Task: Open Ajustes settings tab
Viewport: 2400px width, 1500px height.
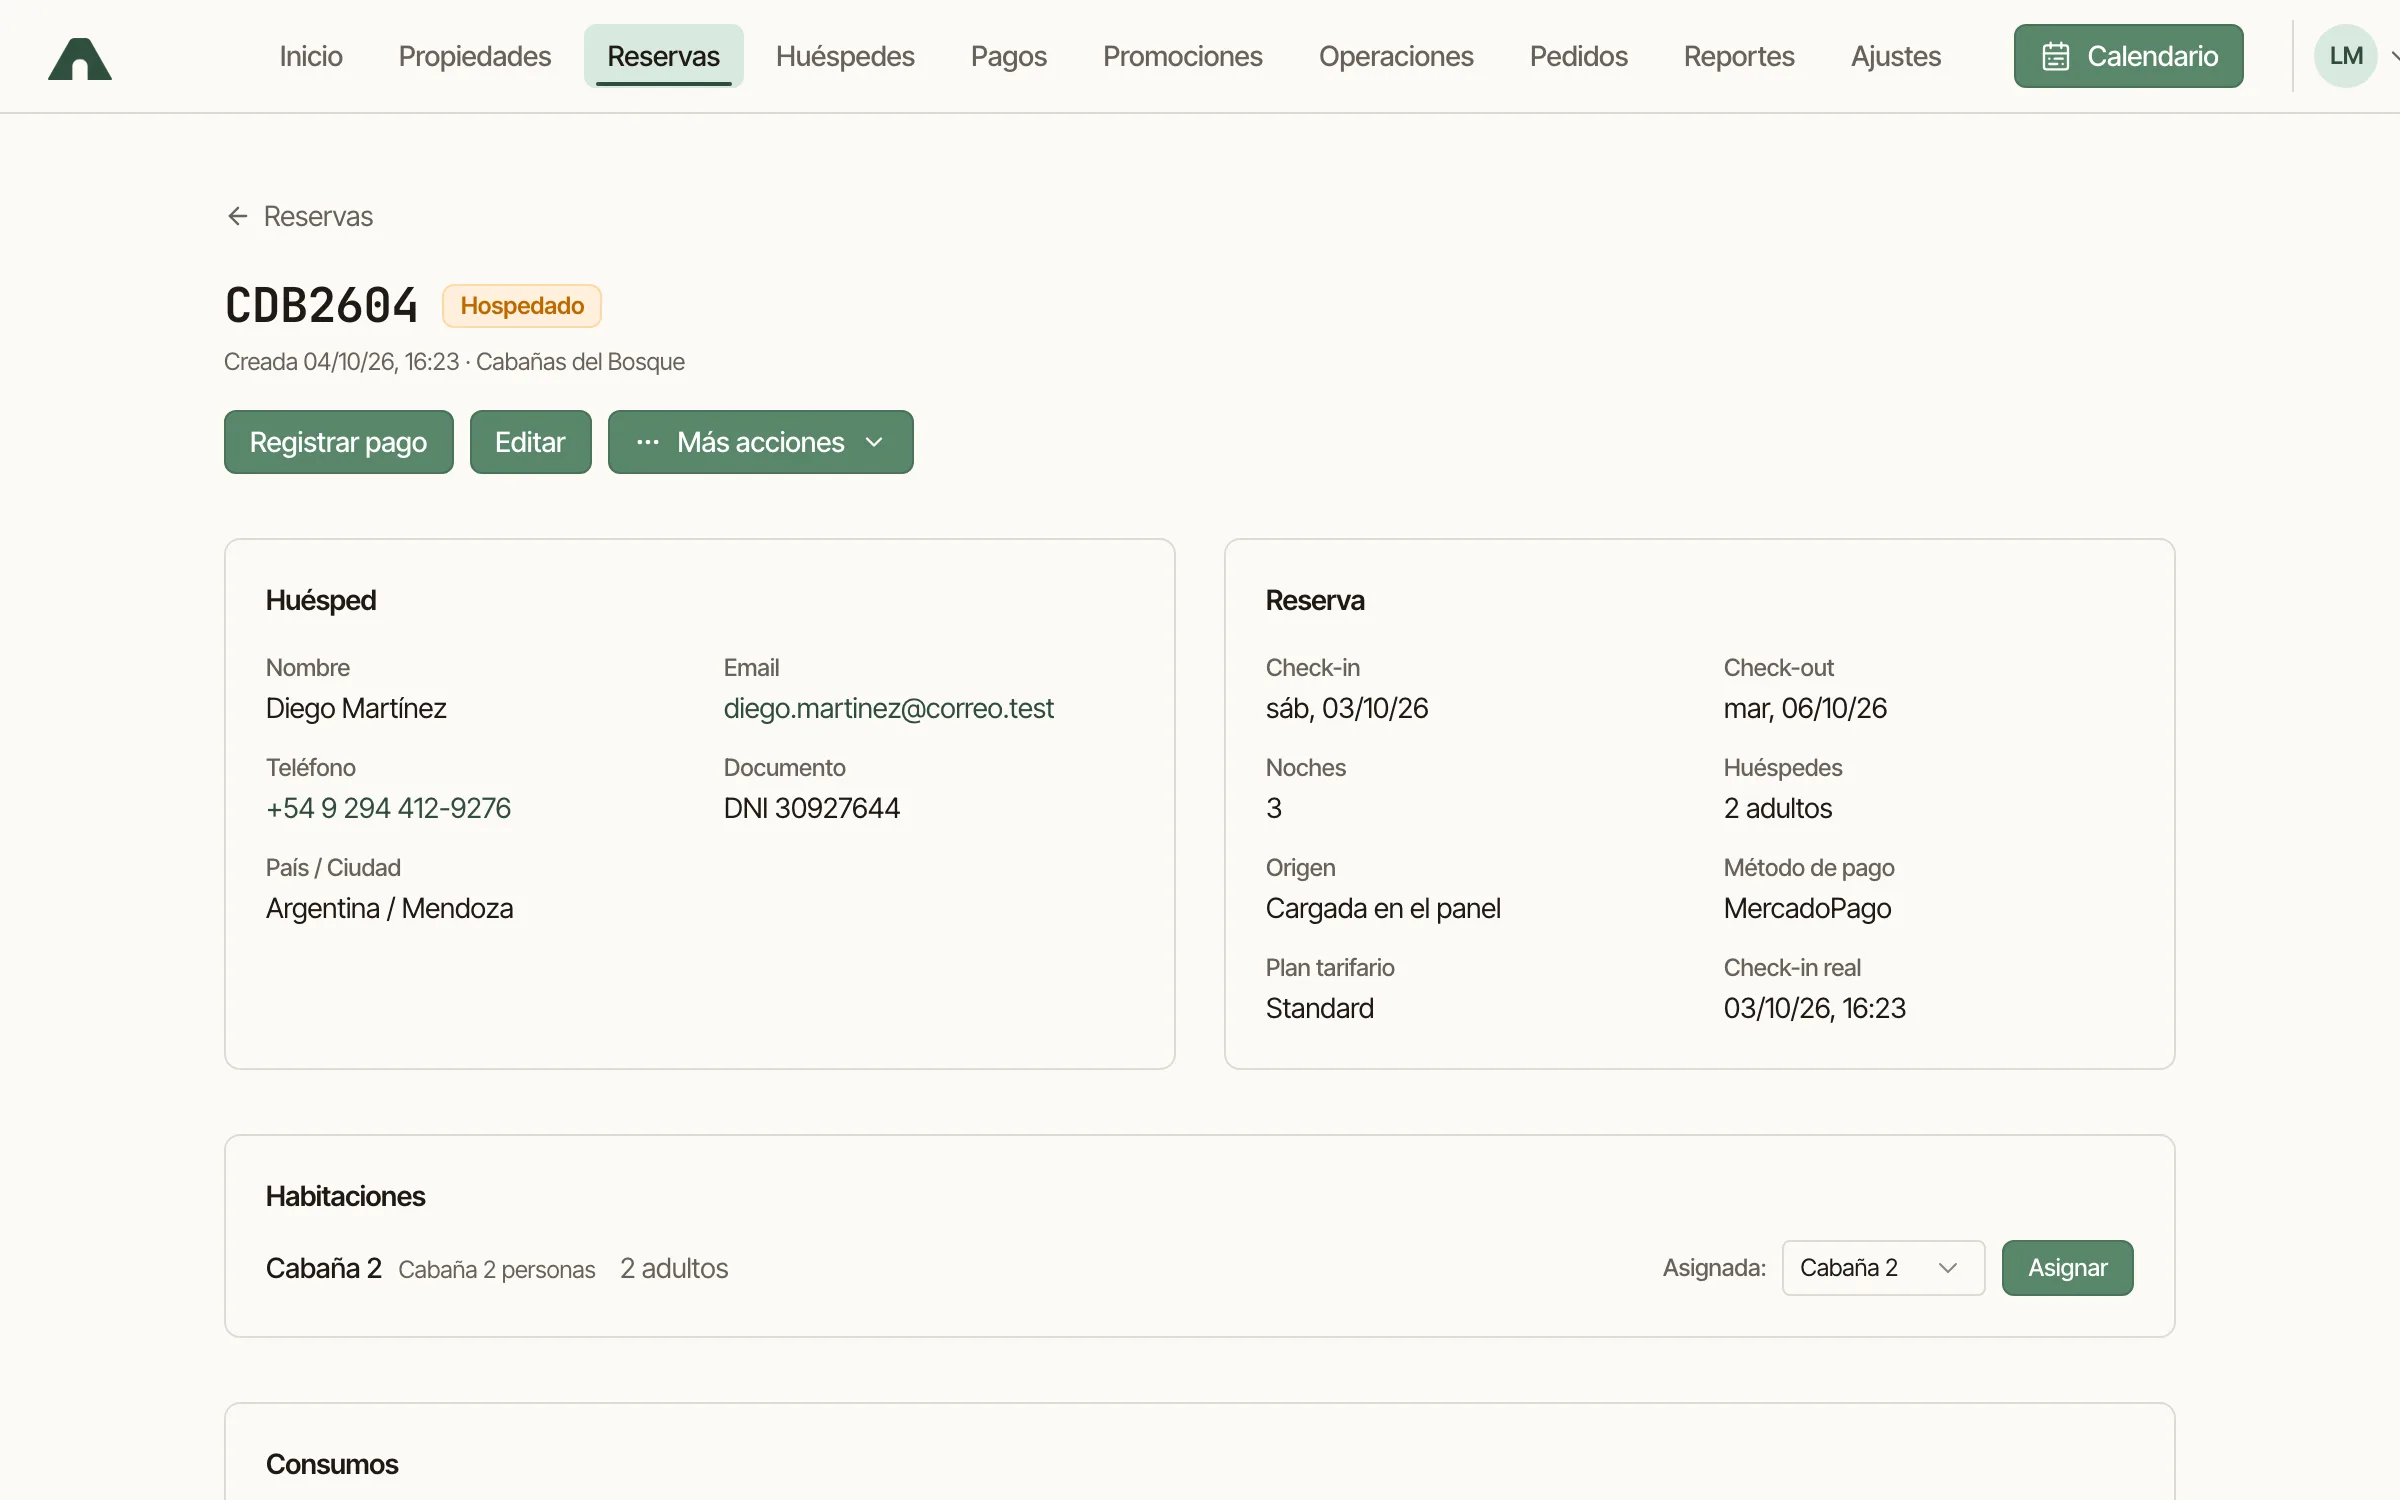Action: click(1895, 56)
